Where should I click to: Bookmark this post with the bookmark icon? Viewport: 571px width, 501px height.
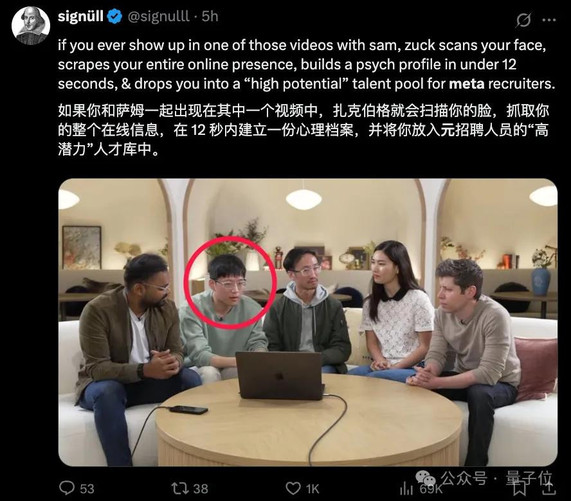(520, 488)
